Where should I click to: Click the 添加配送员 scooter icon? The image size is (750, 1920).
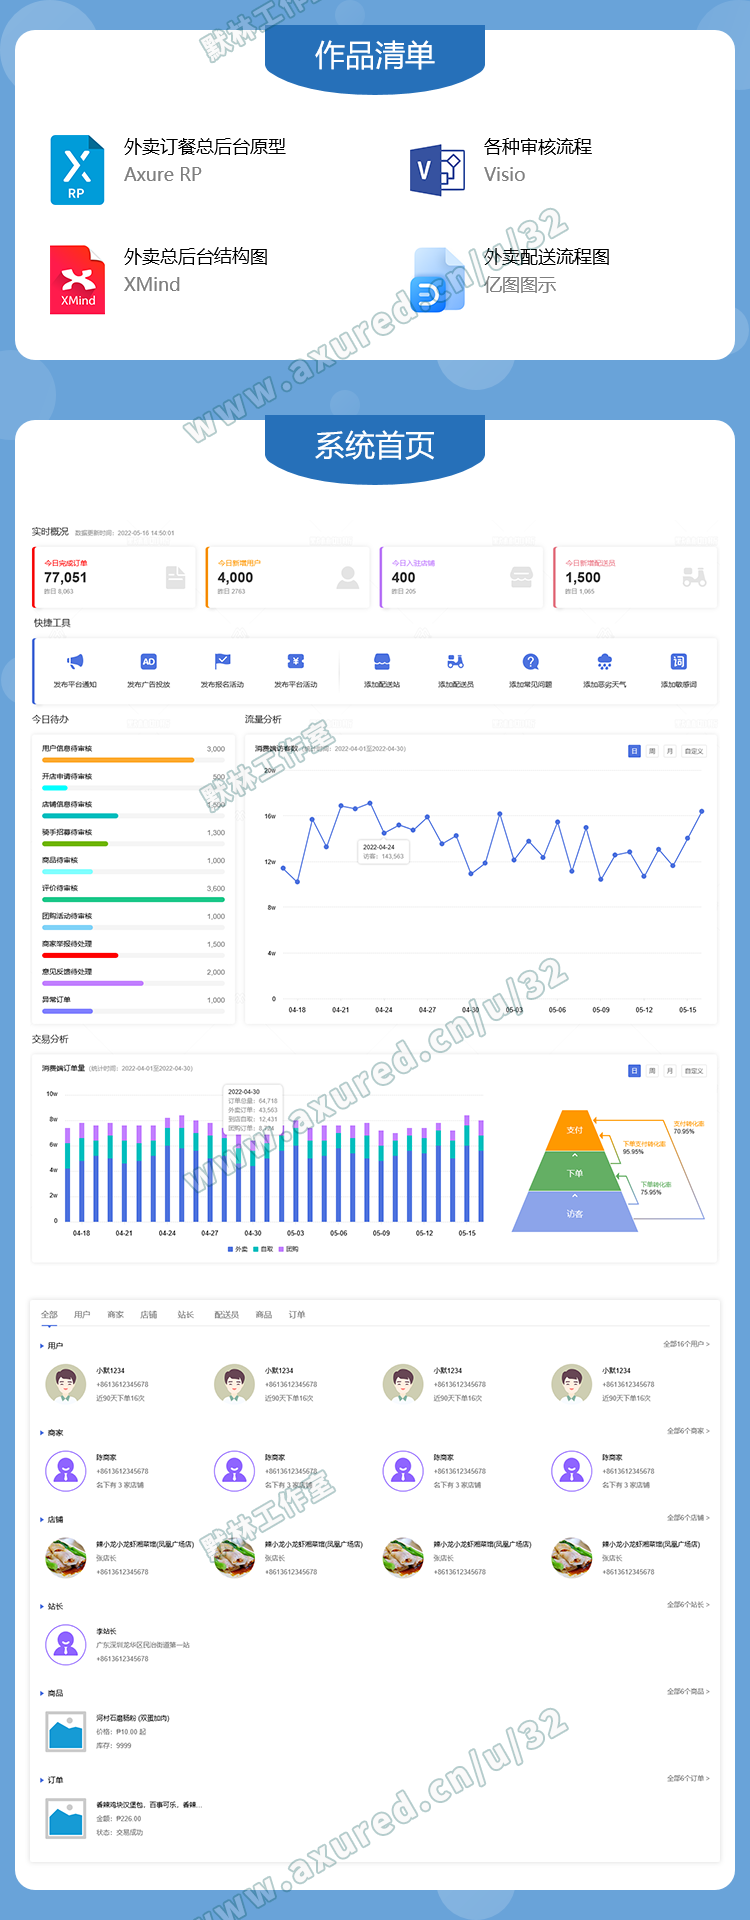[x=456, y=661]
